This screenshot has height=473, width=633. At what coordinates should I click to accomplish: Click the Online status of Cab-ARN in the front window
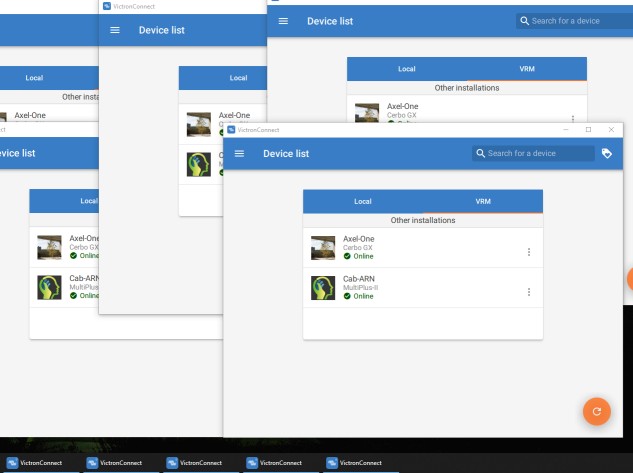click(363, 296)
